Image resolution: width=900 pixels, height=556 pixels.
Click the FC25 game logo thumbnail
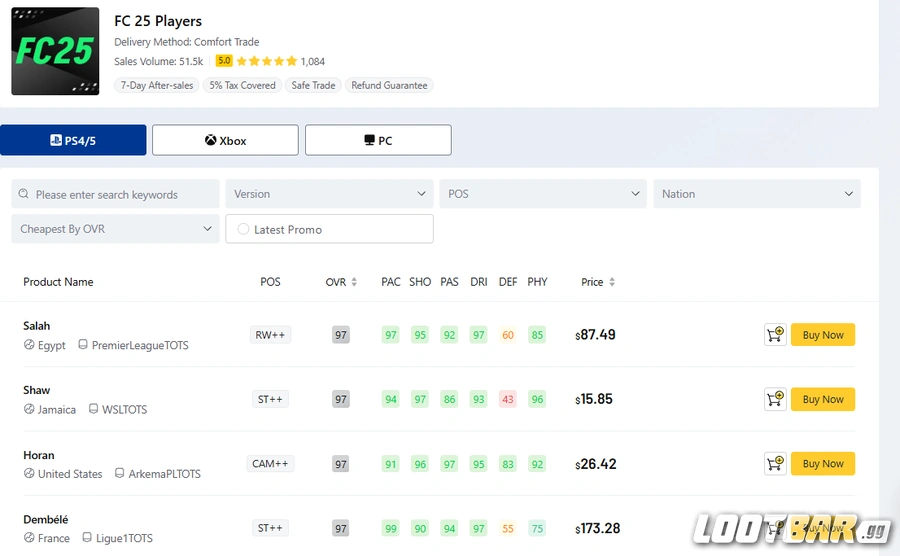click(55, 51)
